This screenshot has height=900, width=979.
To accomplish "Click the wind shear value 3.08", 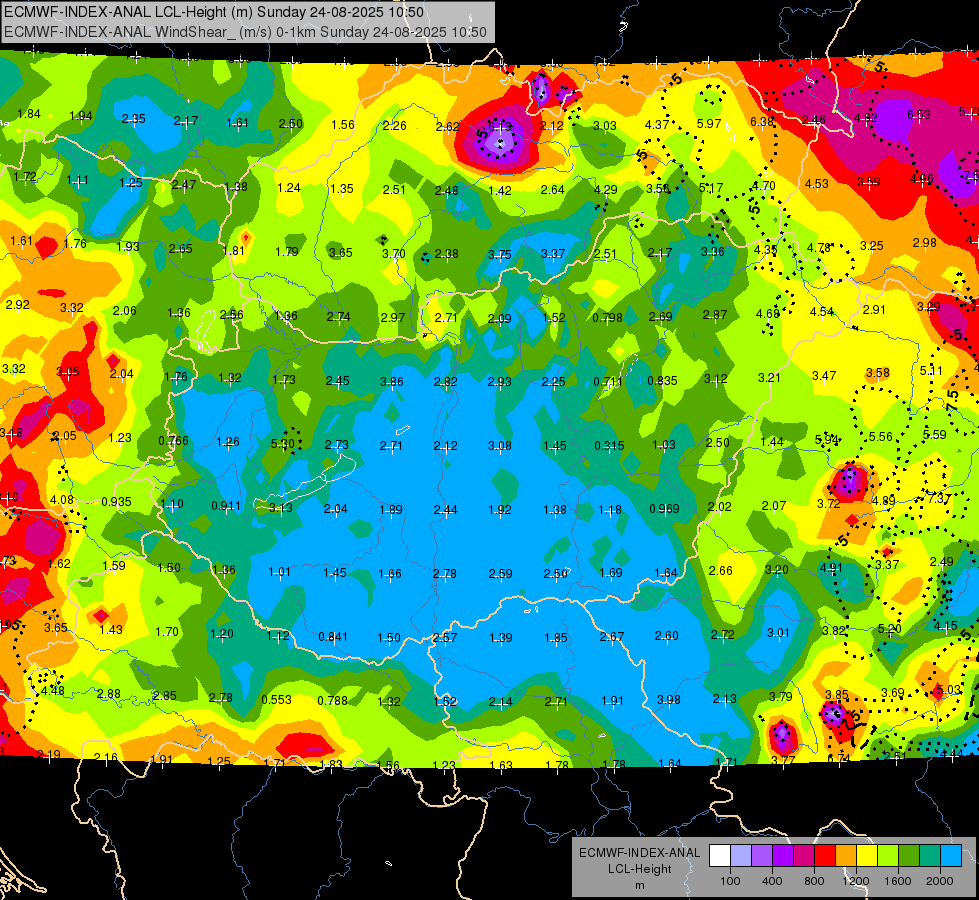I will 499,445.
